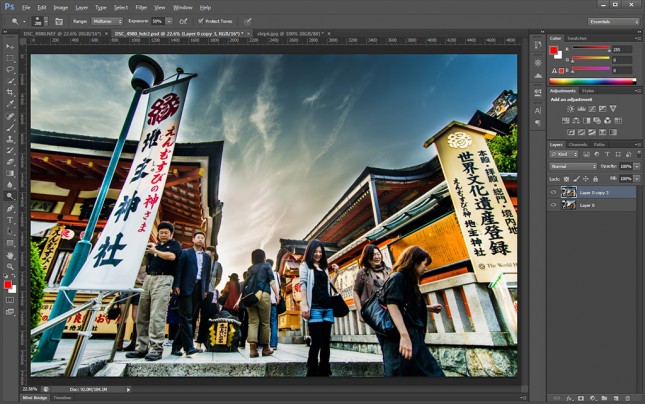
Task: Add an Exposure adjustment
Action: (x=603, y=109)
